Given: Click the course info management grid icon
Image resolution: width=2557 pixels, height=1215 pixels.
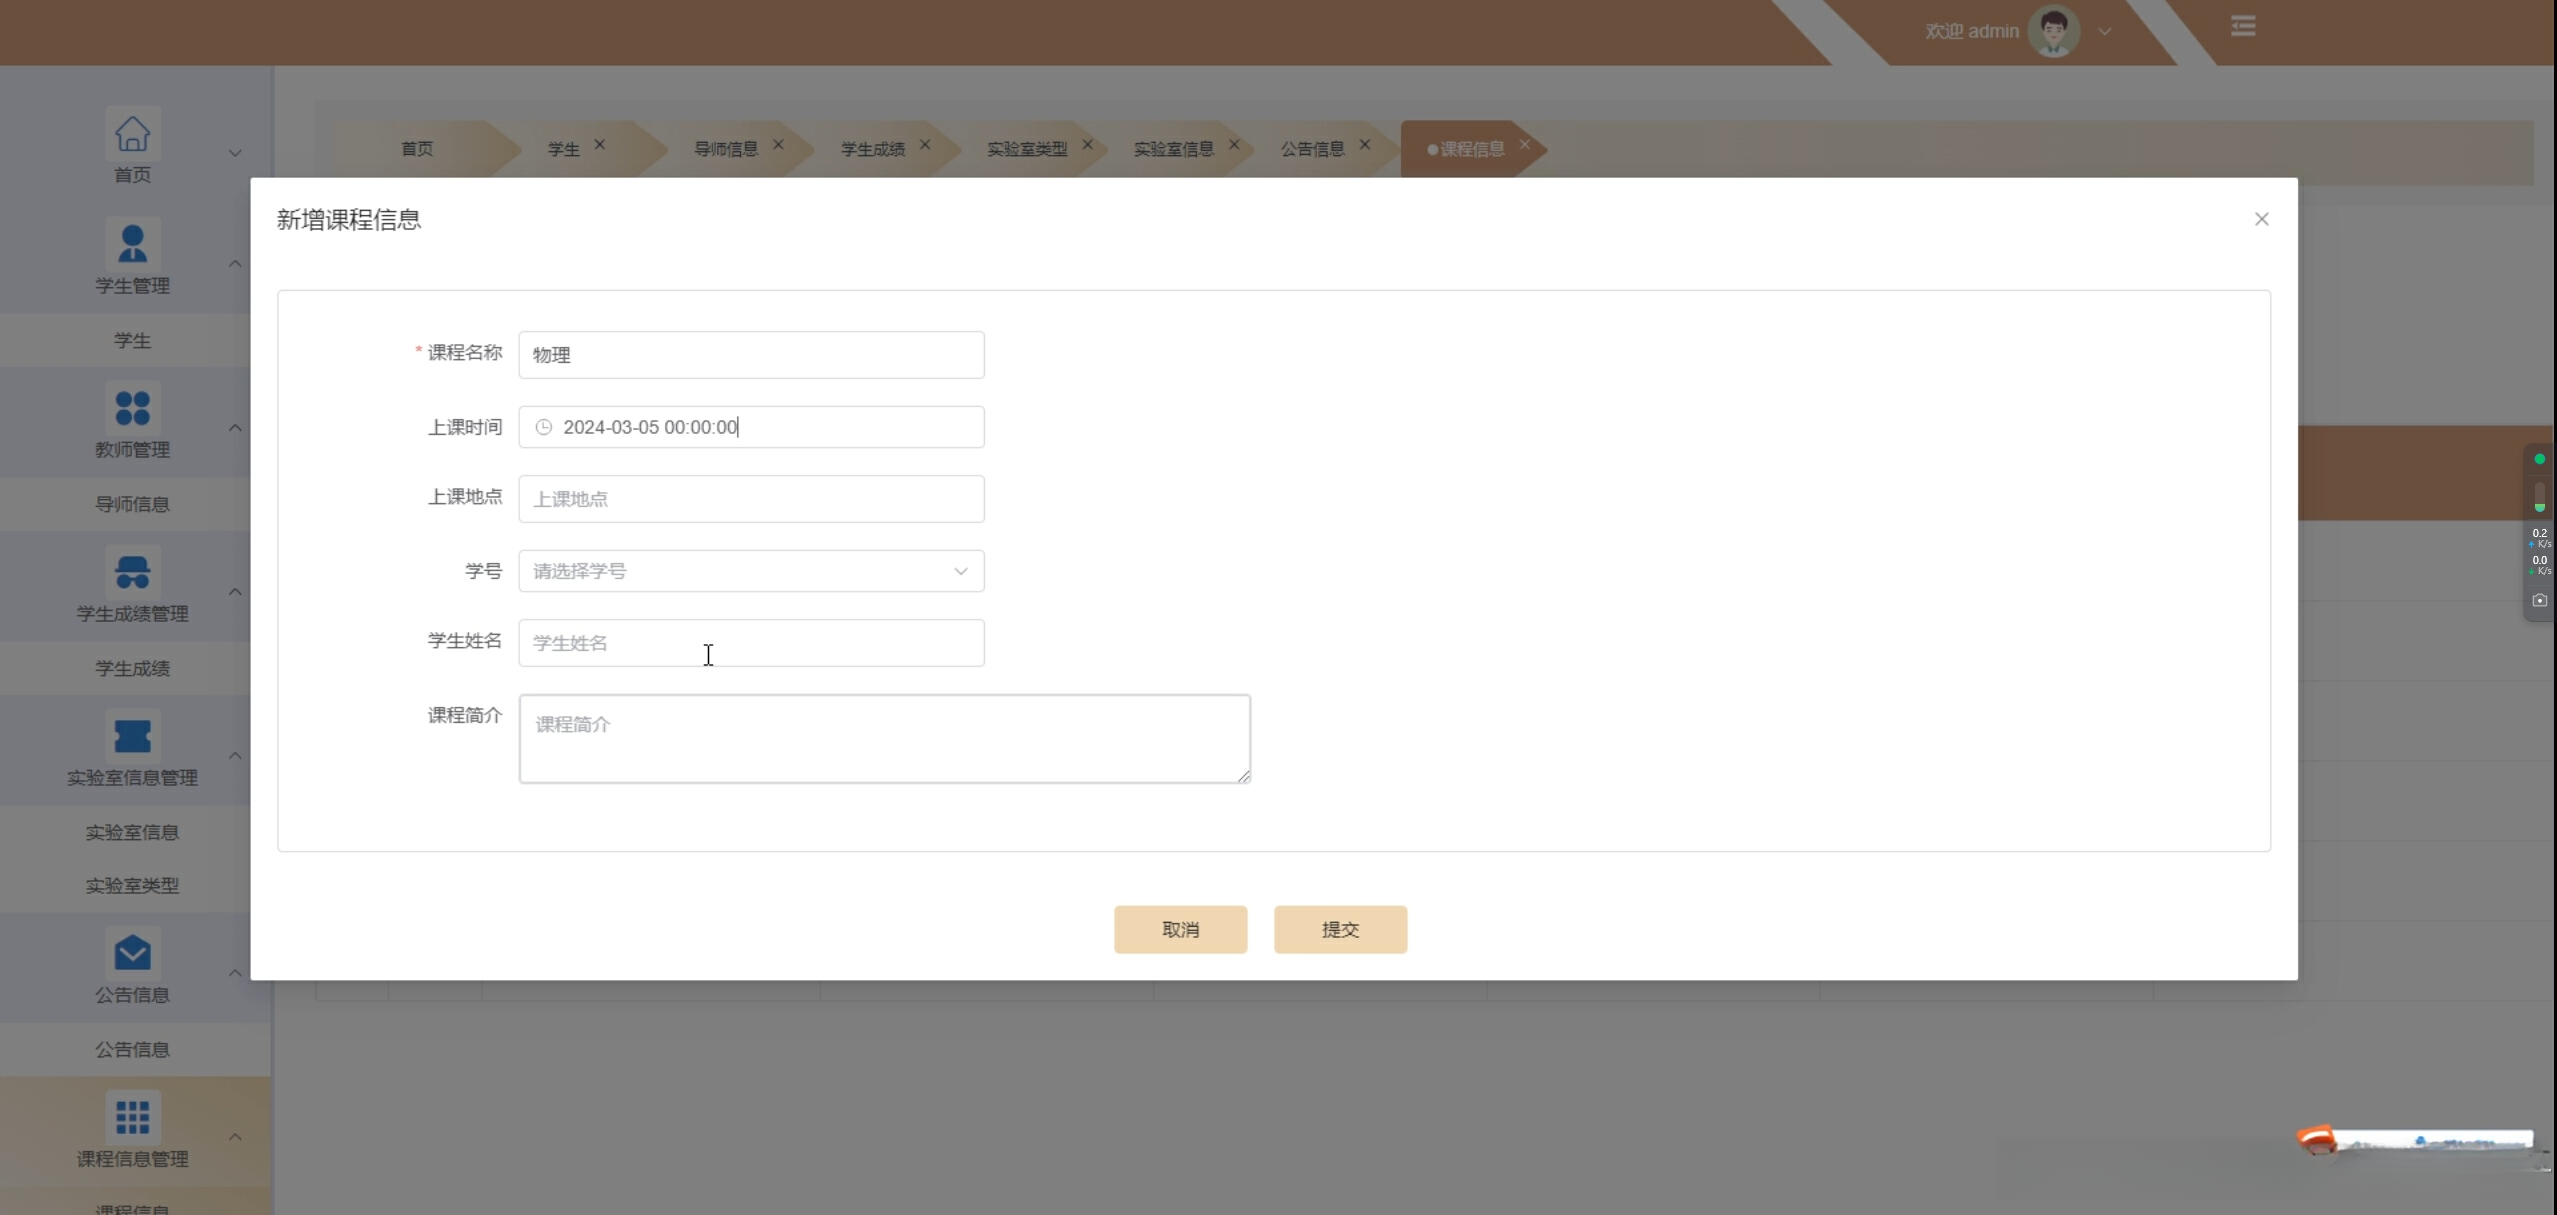Looking at the screenshot, I should 132,1117.
